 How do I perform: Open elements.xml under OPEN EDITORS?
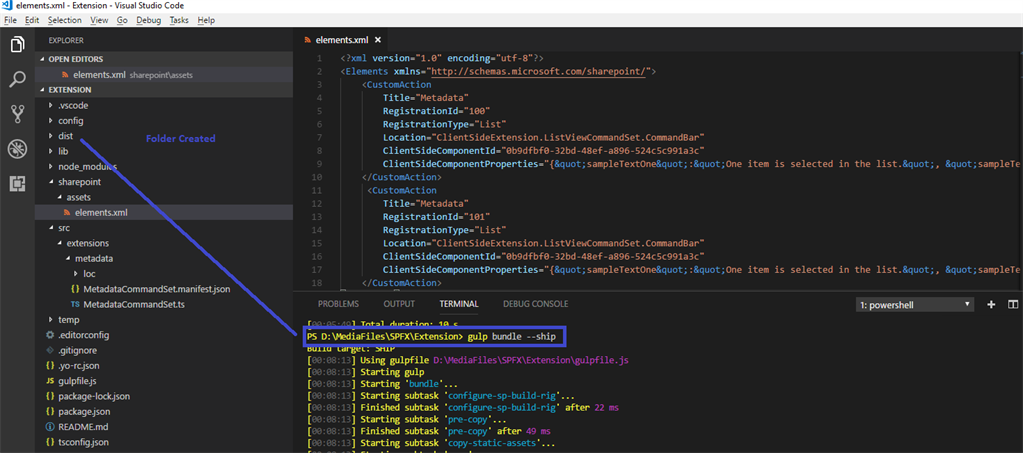(164, 74)
